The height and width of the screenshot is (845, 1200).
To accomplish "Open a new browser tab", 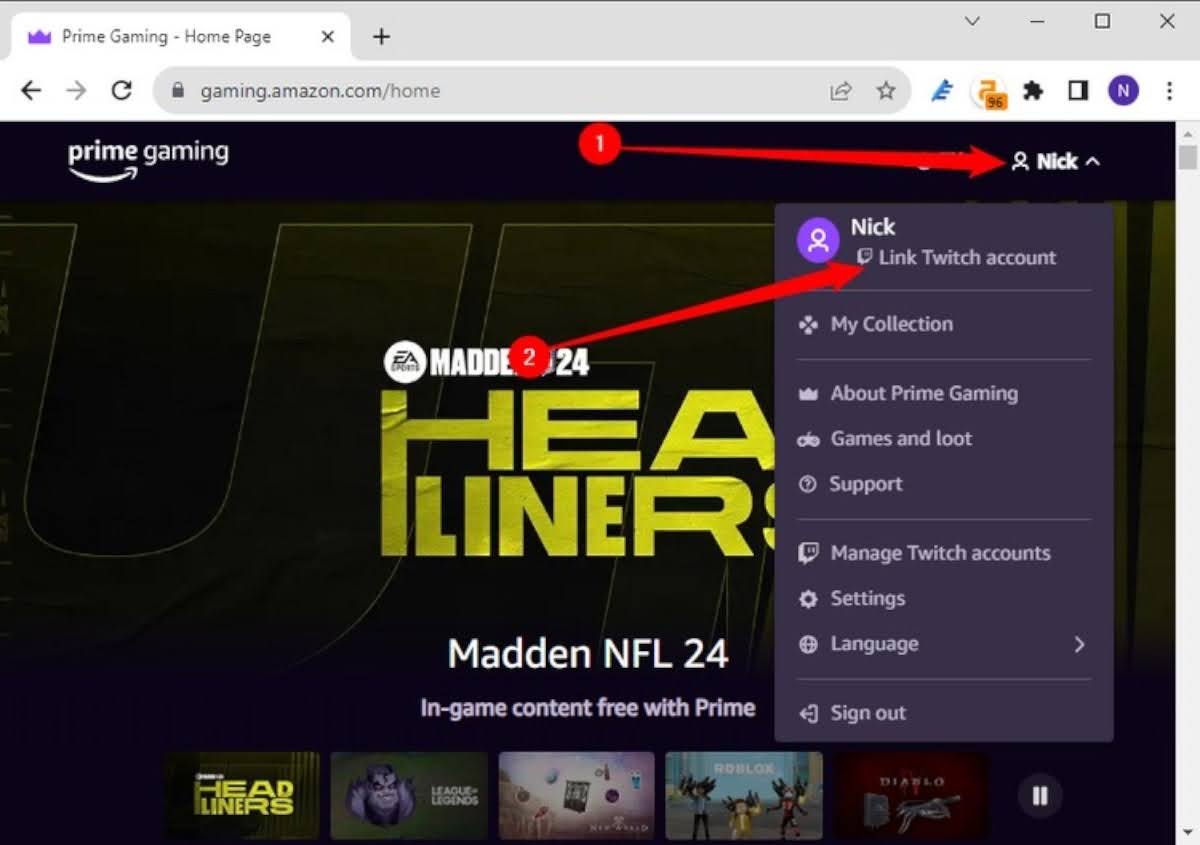I will pyautogui.click(x=381, y=37).
